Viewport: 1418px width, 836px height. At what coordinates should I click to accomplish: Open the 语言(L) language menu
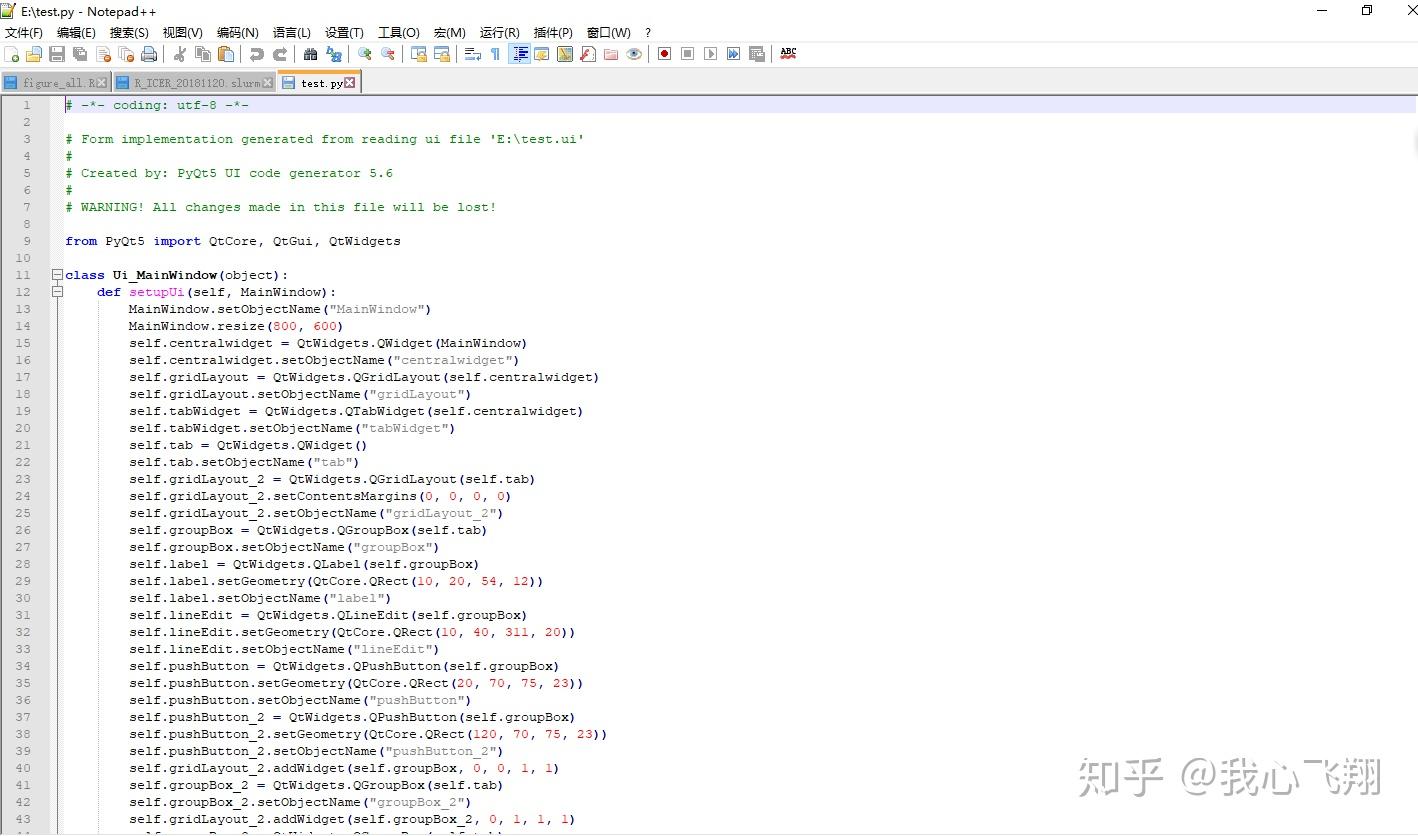[291, 32]
